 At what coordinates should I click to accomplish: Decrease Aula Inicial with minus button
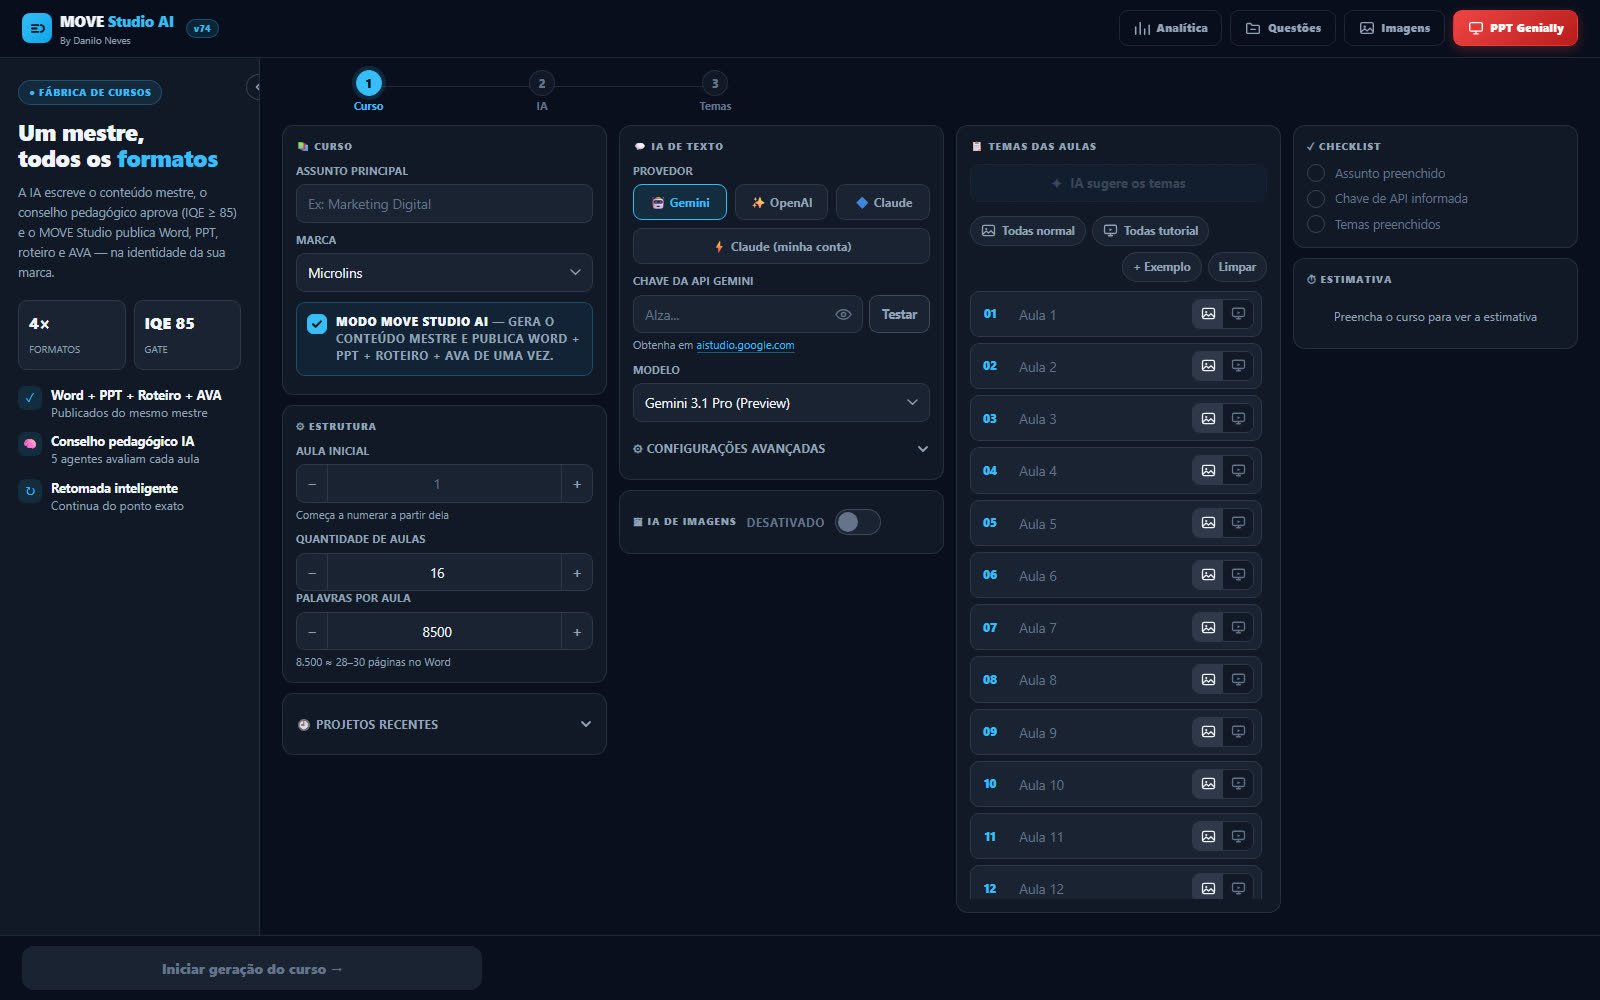[312, 484]
